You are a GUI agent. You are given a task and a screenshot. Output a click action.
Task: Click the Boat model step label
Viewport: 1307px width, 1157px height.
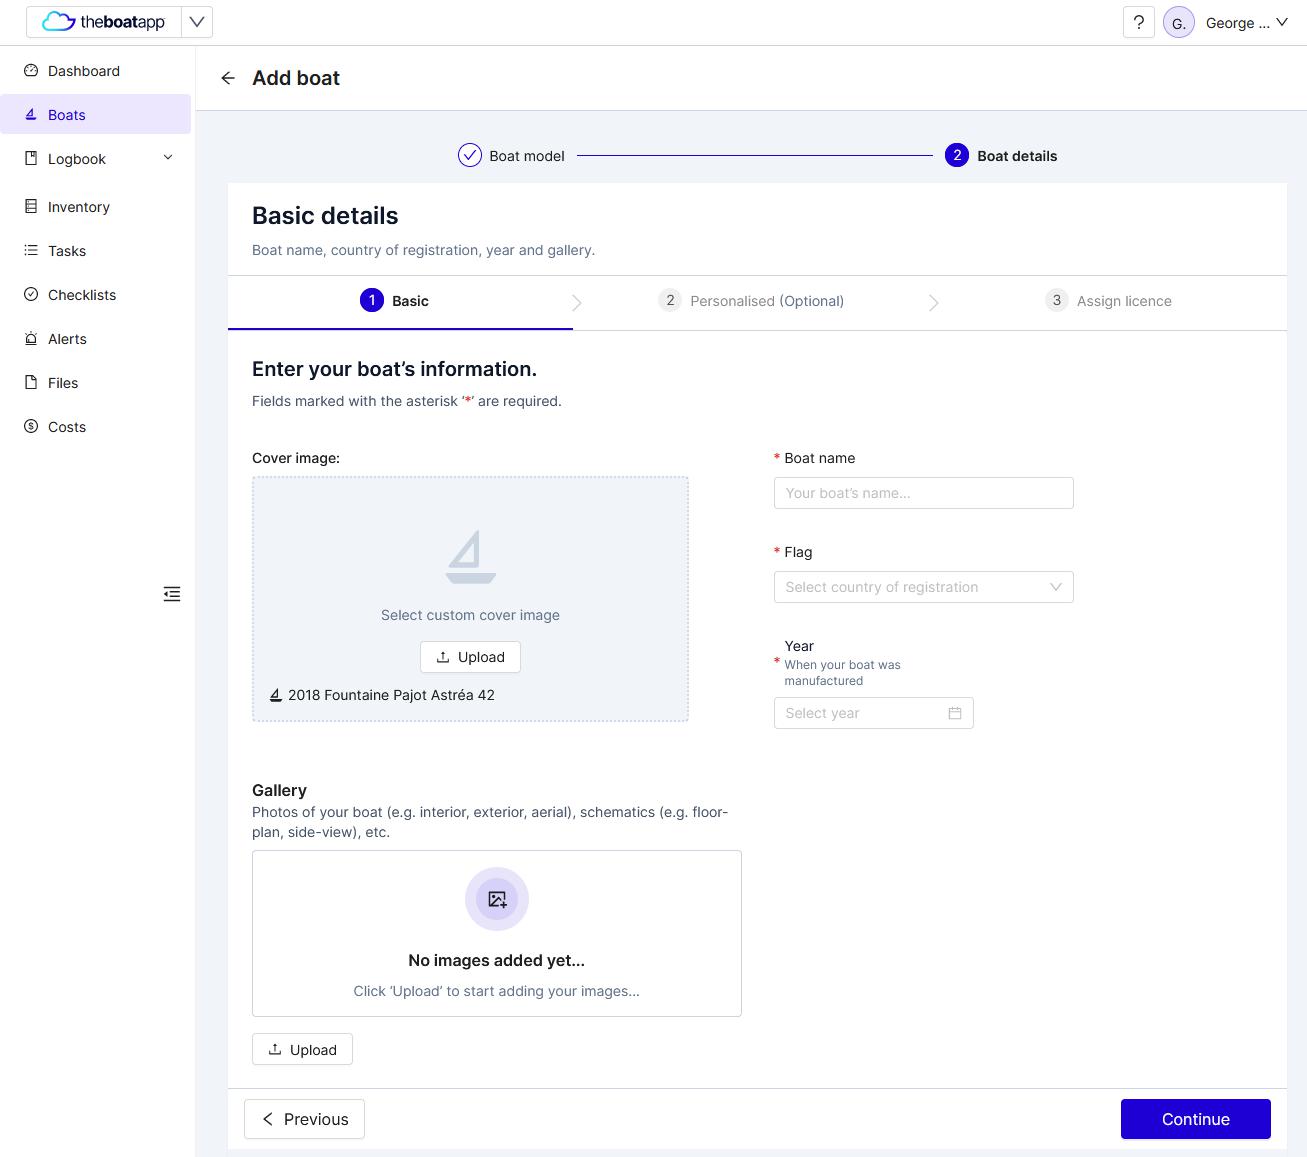tap(527, 156)
